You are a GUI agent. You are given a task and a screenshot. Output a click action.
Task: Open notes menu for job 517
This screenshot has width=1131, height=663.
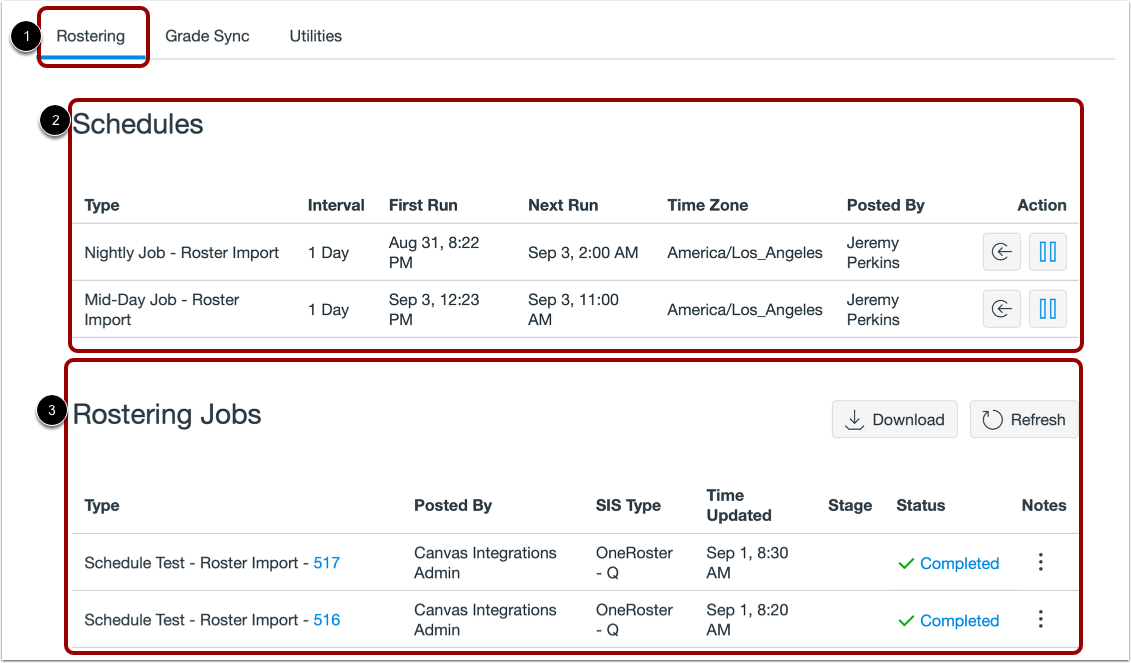click(1041, 563)
